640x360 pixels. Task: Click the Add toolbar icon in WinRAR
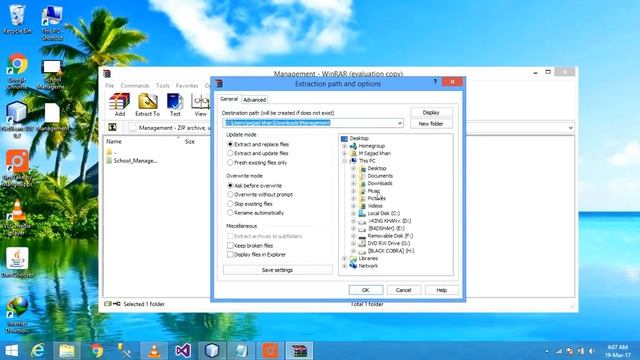(120, 105)
